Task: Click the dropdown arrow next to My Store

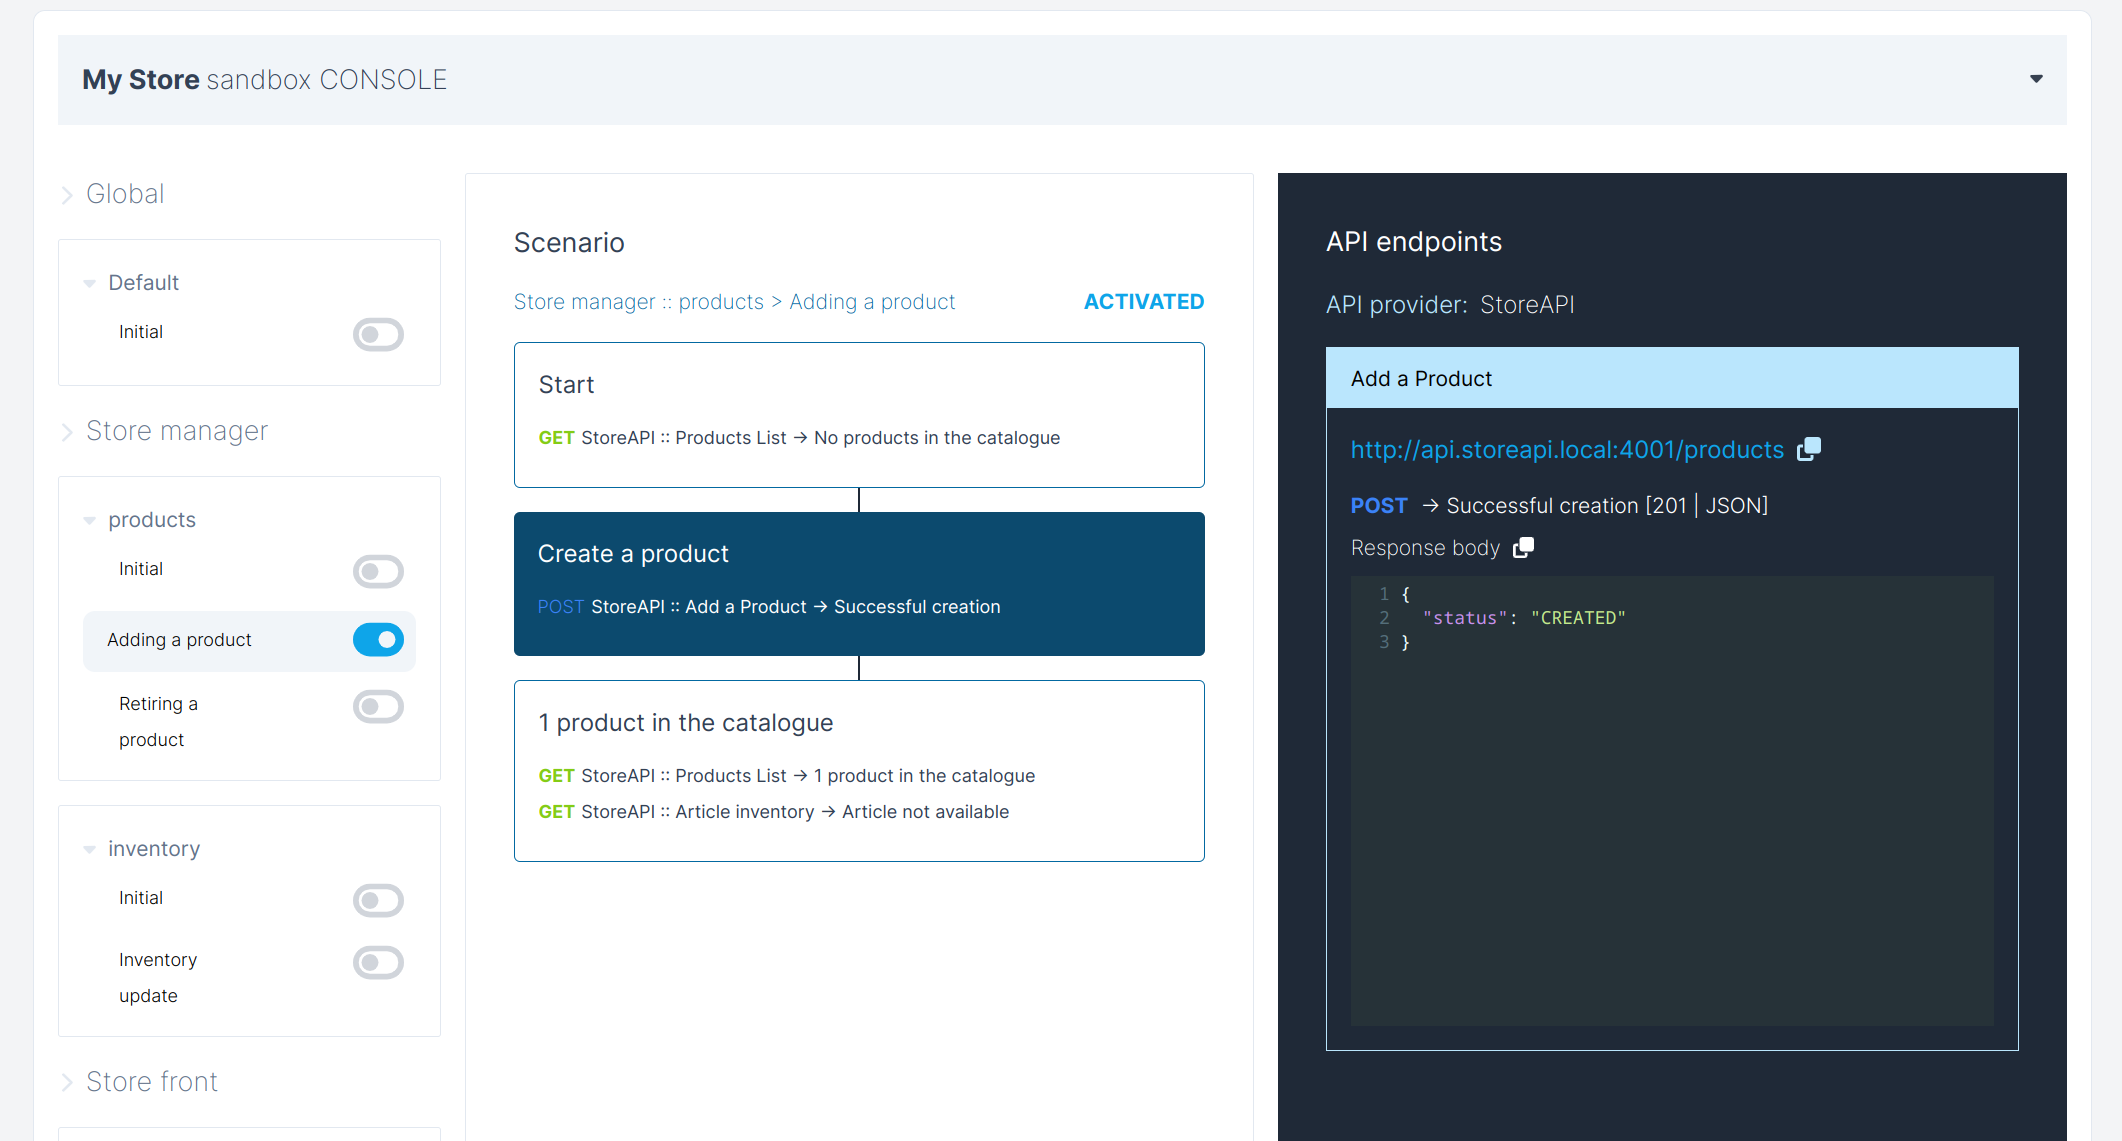Action: point(2038,79)
